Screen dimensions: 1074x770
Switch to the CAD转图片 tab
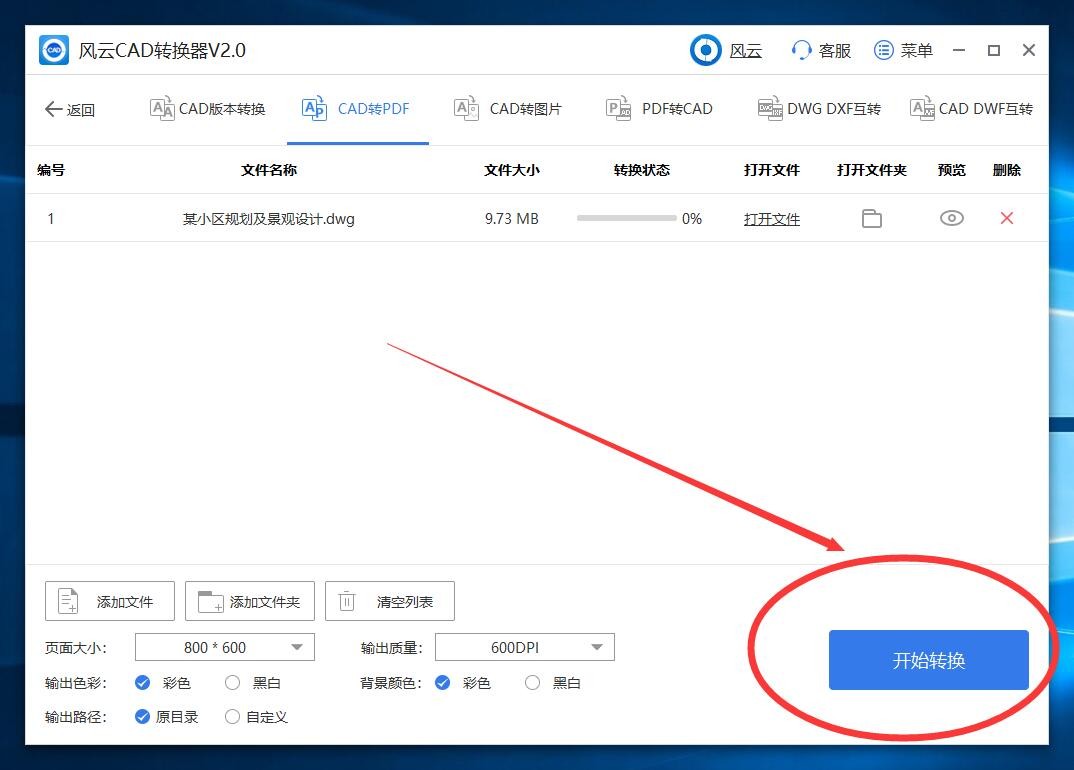507,109
